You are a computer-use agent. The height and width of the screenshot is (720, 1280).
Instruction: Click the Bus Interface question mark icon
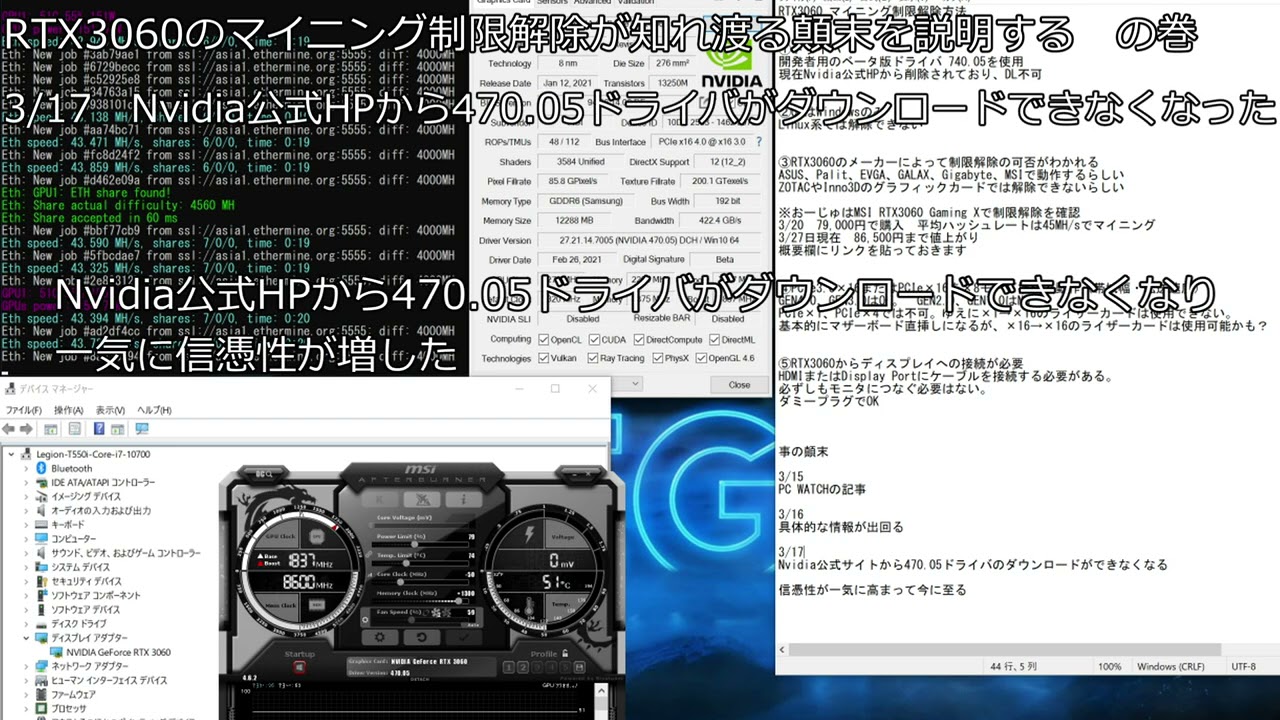(757, 142)
